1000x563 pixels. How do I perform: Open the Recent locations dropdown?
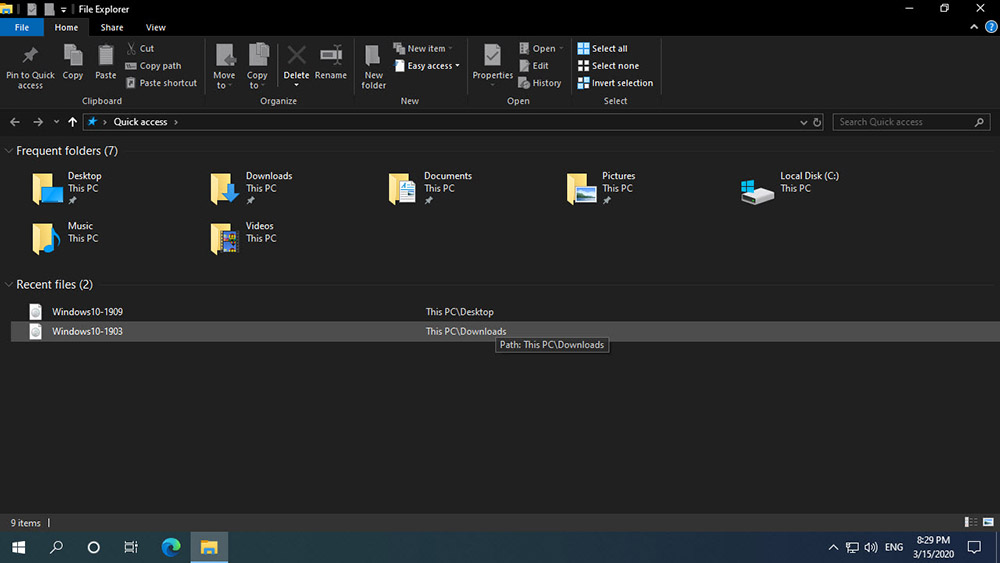tap(56, 122)
